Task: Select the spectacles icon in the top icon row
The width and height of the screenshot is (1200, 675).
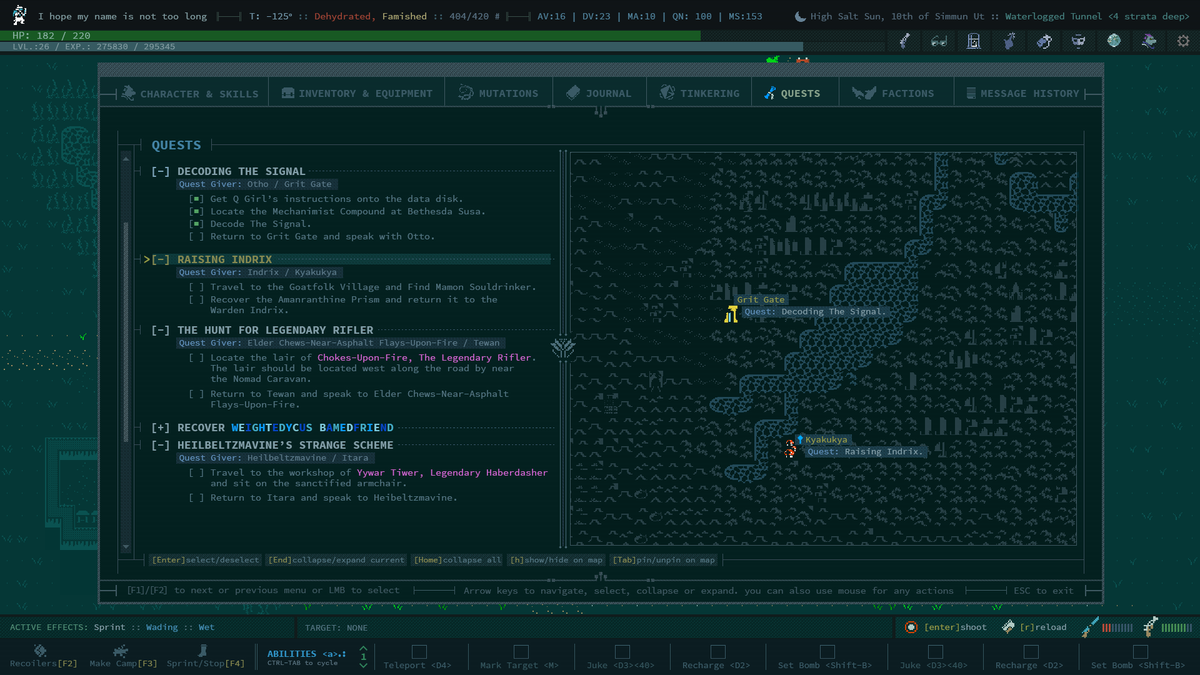Action: click(938, 40)
